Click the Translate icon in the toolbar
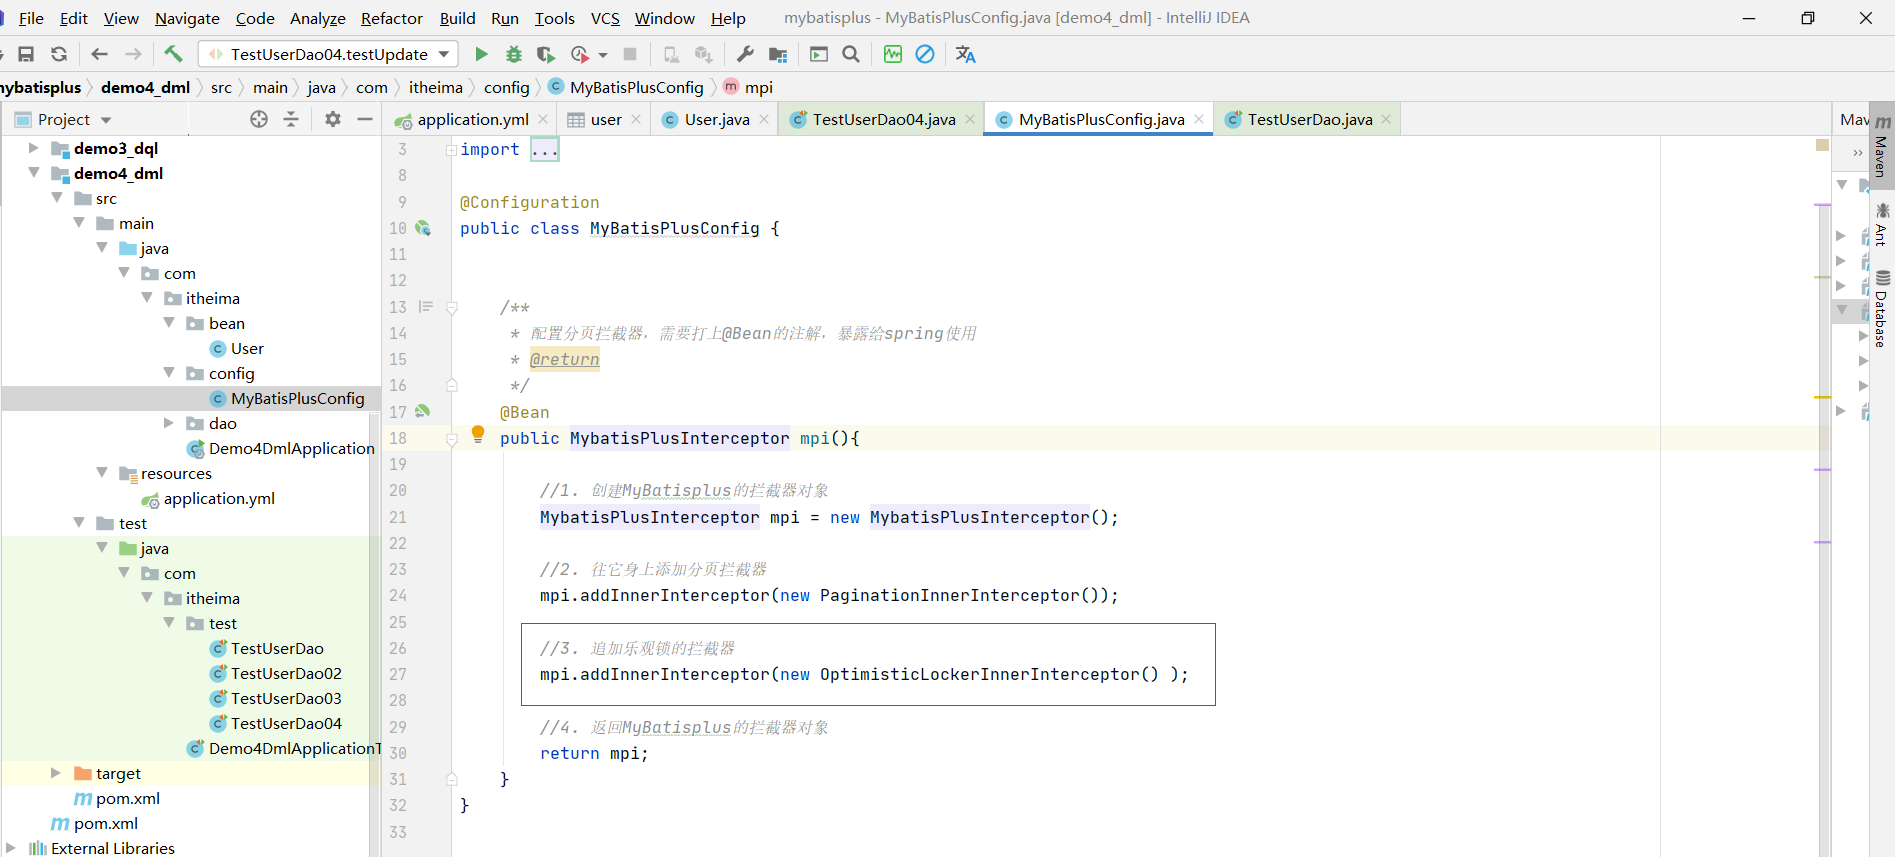1895x857 pixels. click(x=965, y=54)
